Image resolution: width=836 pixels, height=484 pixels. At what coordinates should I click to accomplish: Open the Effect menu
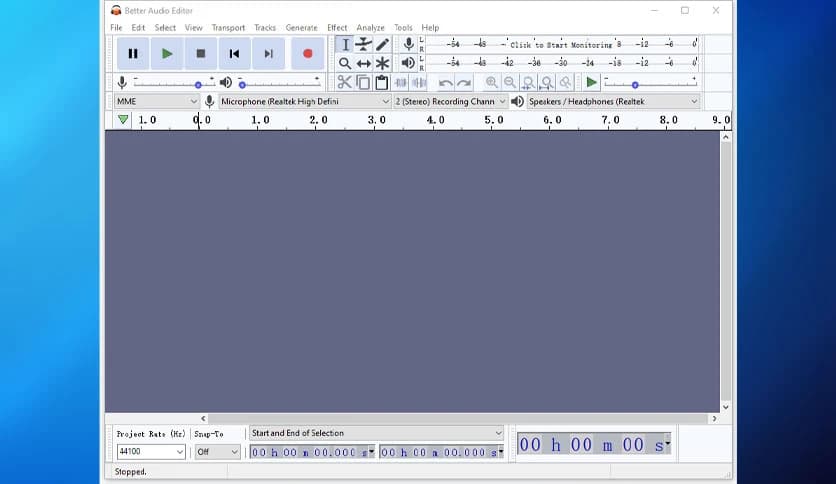click(337, 27)
